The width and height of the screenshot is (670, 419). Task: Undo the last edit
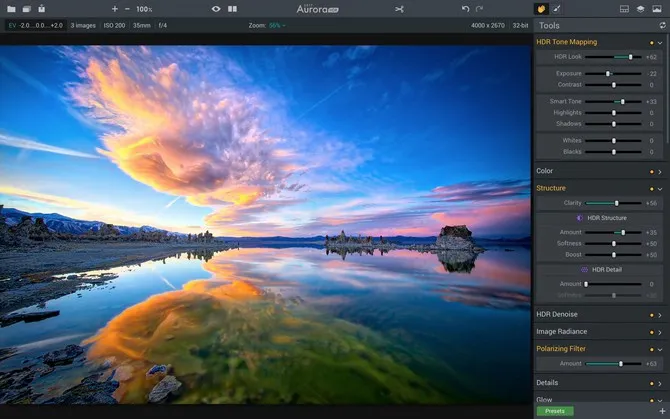(x=465, y=9)
